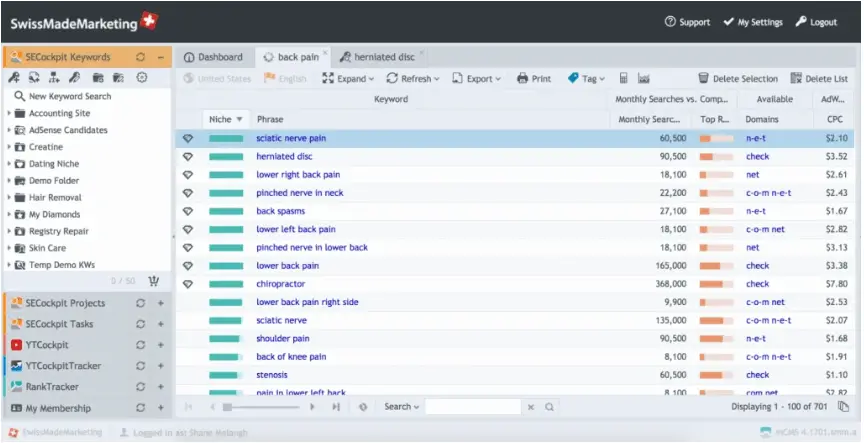
Task: Click the Logout link
Action: [x=817, y=23]
